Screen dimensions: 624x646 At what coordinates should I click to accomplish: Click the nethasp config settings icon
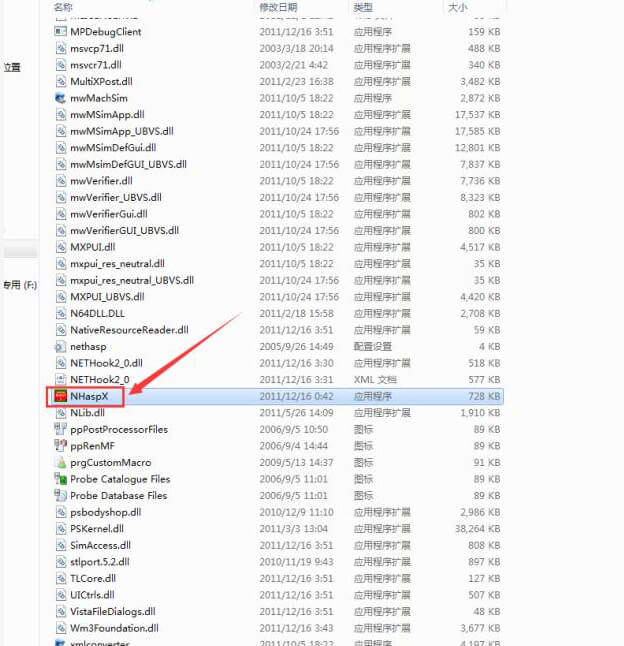coord(60,347)
